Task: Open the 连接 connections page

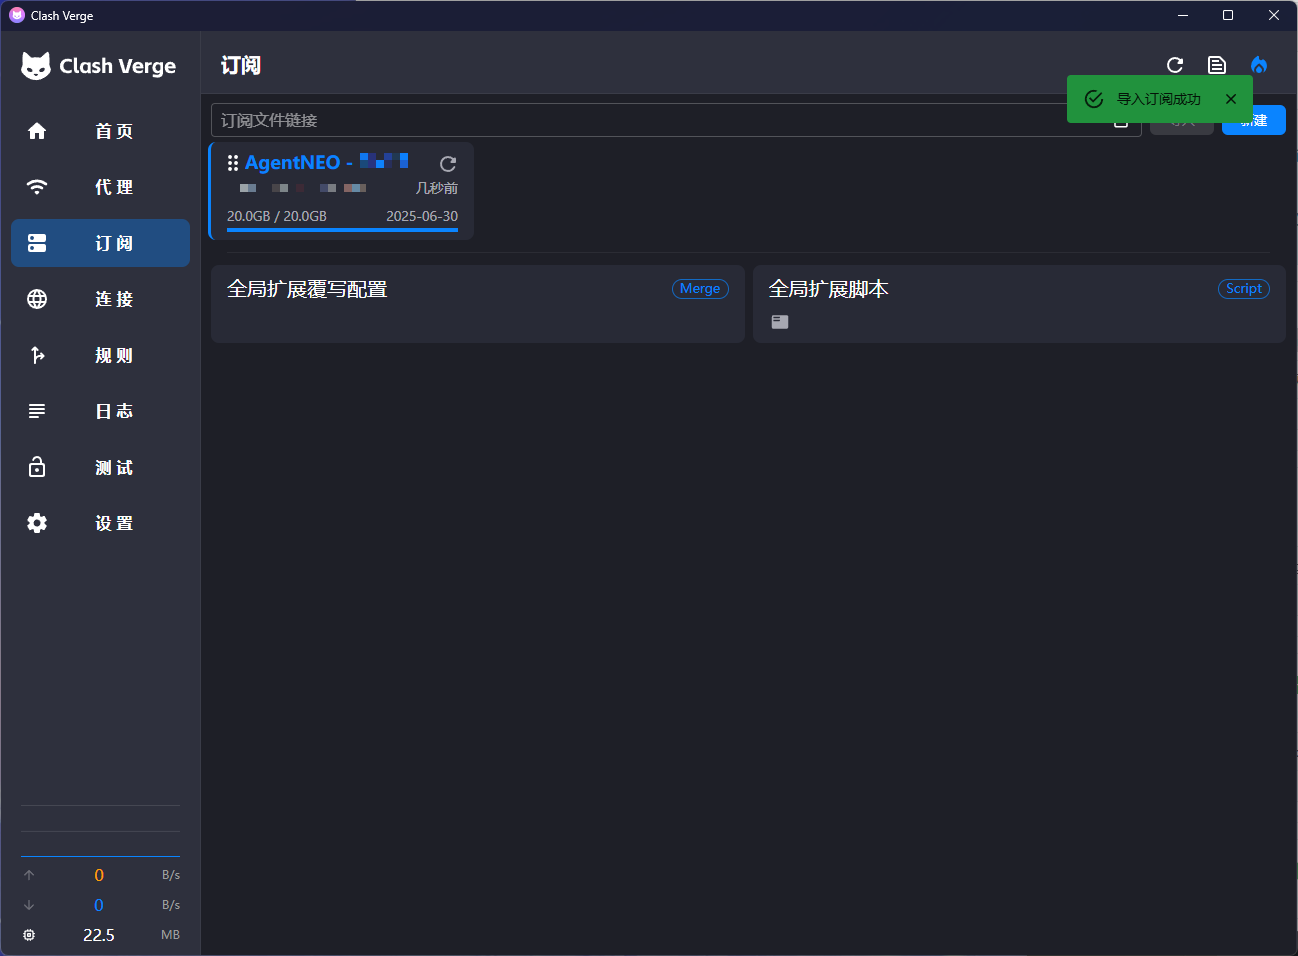Action: coord(100,299)
